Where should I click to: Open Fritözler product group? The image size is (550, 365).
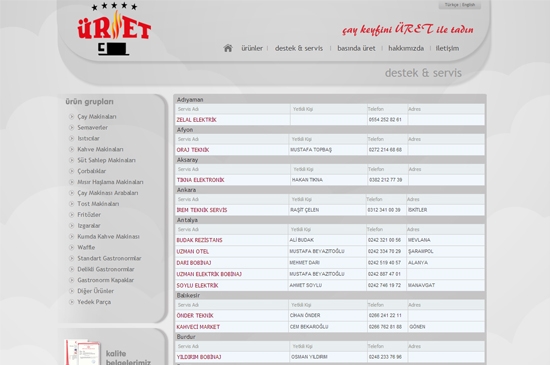coord(89,215)
